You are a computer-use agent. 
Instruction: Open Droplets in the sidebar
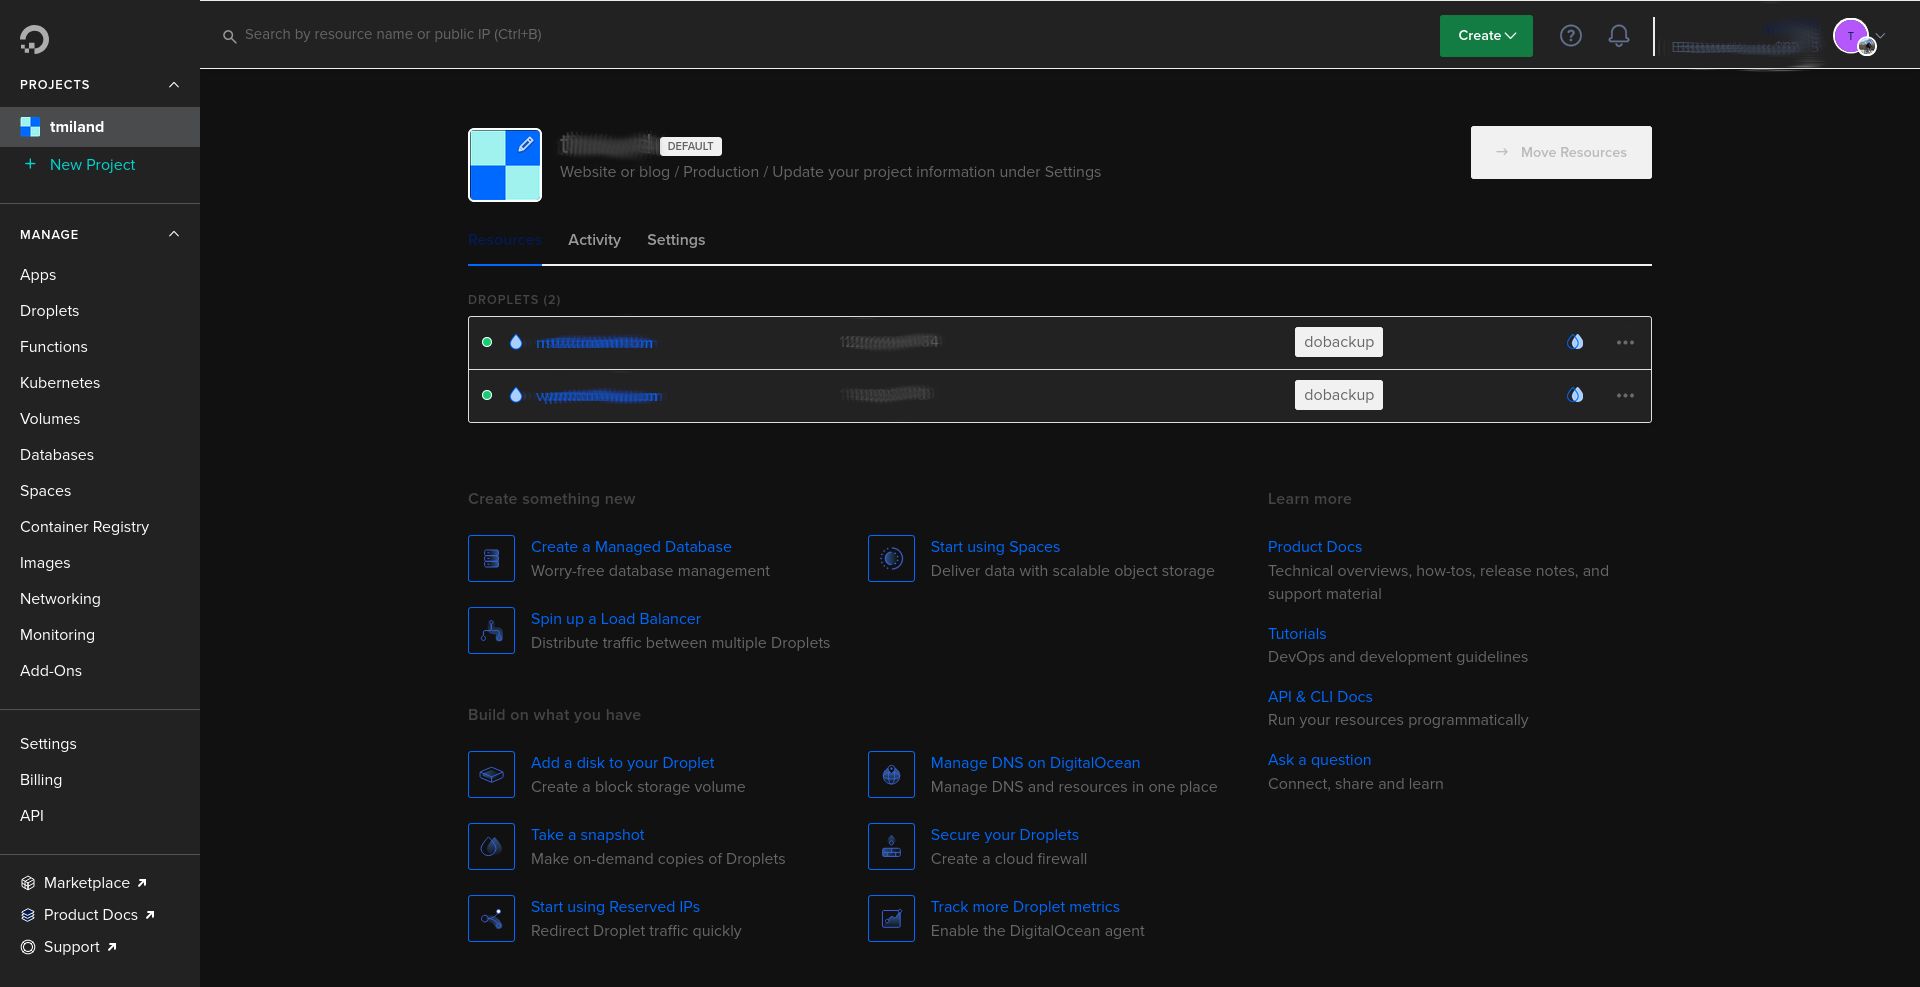(x=49, y=311)
